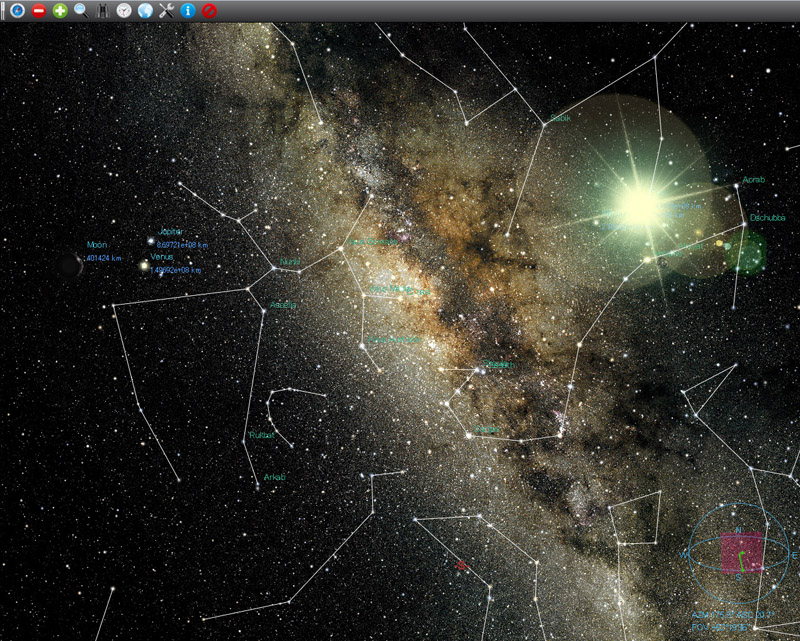The width and height of the screenshot is (800, 641).
Task: Click the toolbar drag handle grip
Action: point(3,11)
